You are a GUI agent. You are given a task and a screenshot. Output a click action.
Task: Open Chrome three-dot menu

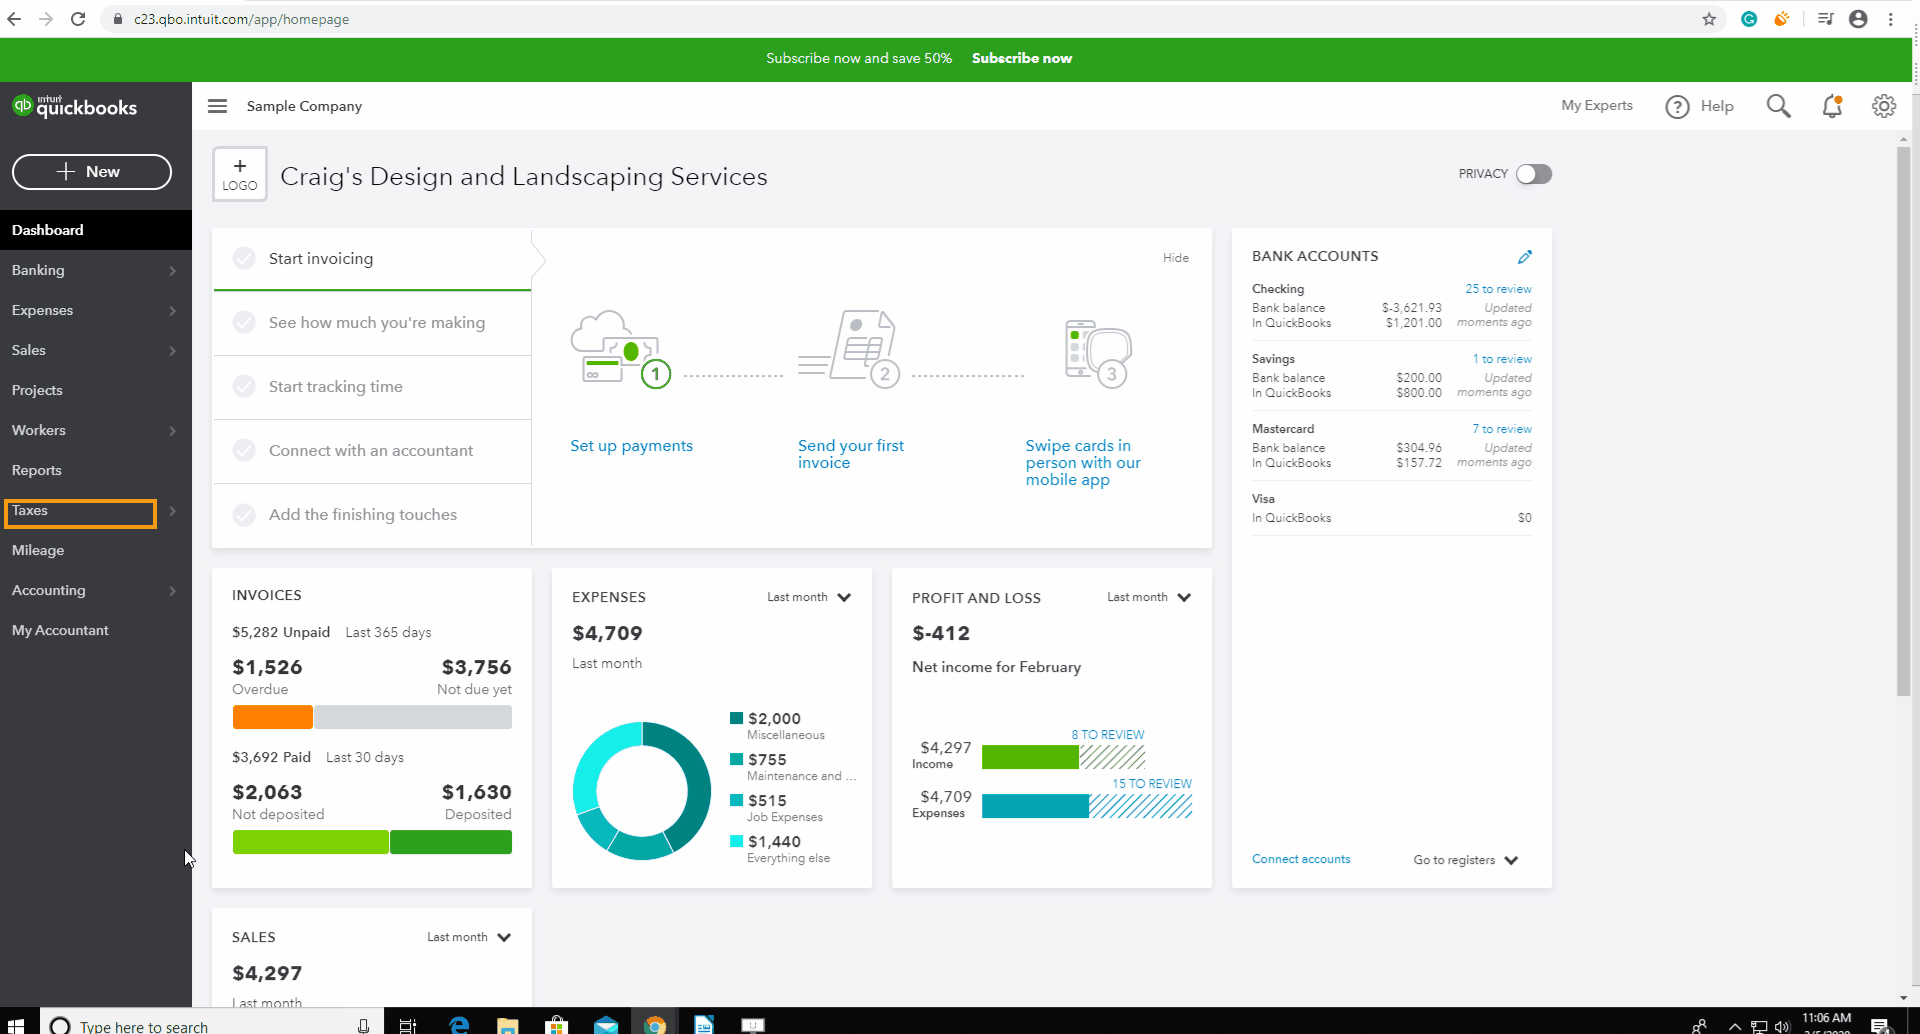pyautogui.click(x=1891, y=19)
